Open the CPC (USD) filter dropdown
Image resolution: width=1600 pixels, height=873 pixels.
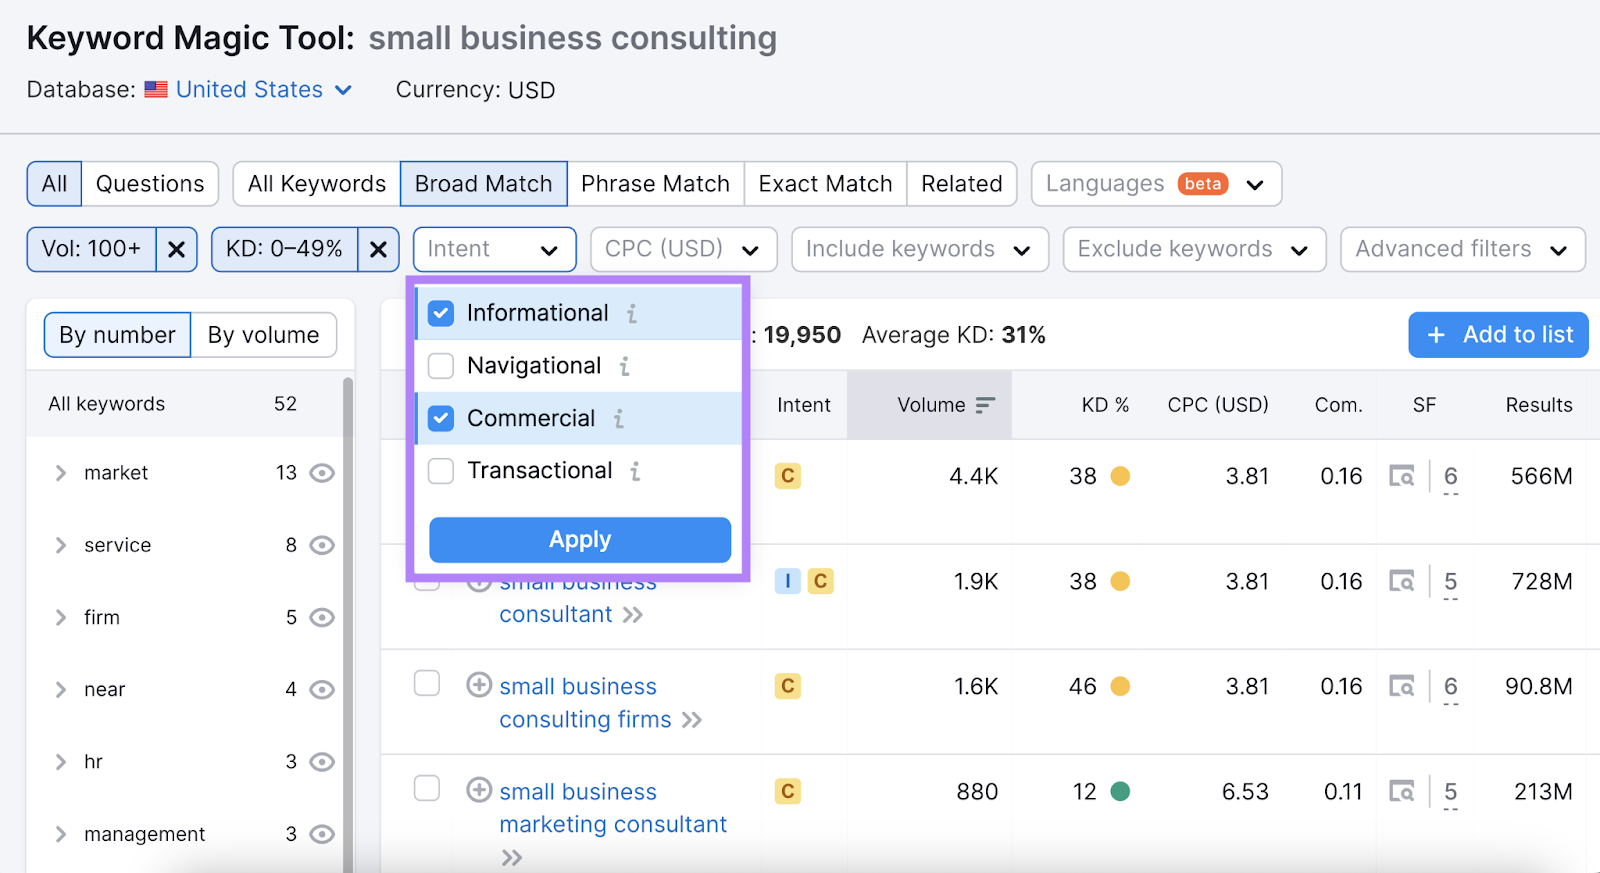tap(683, 249)
